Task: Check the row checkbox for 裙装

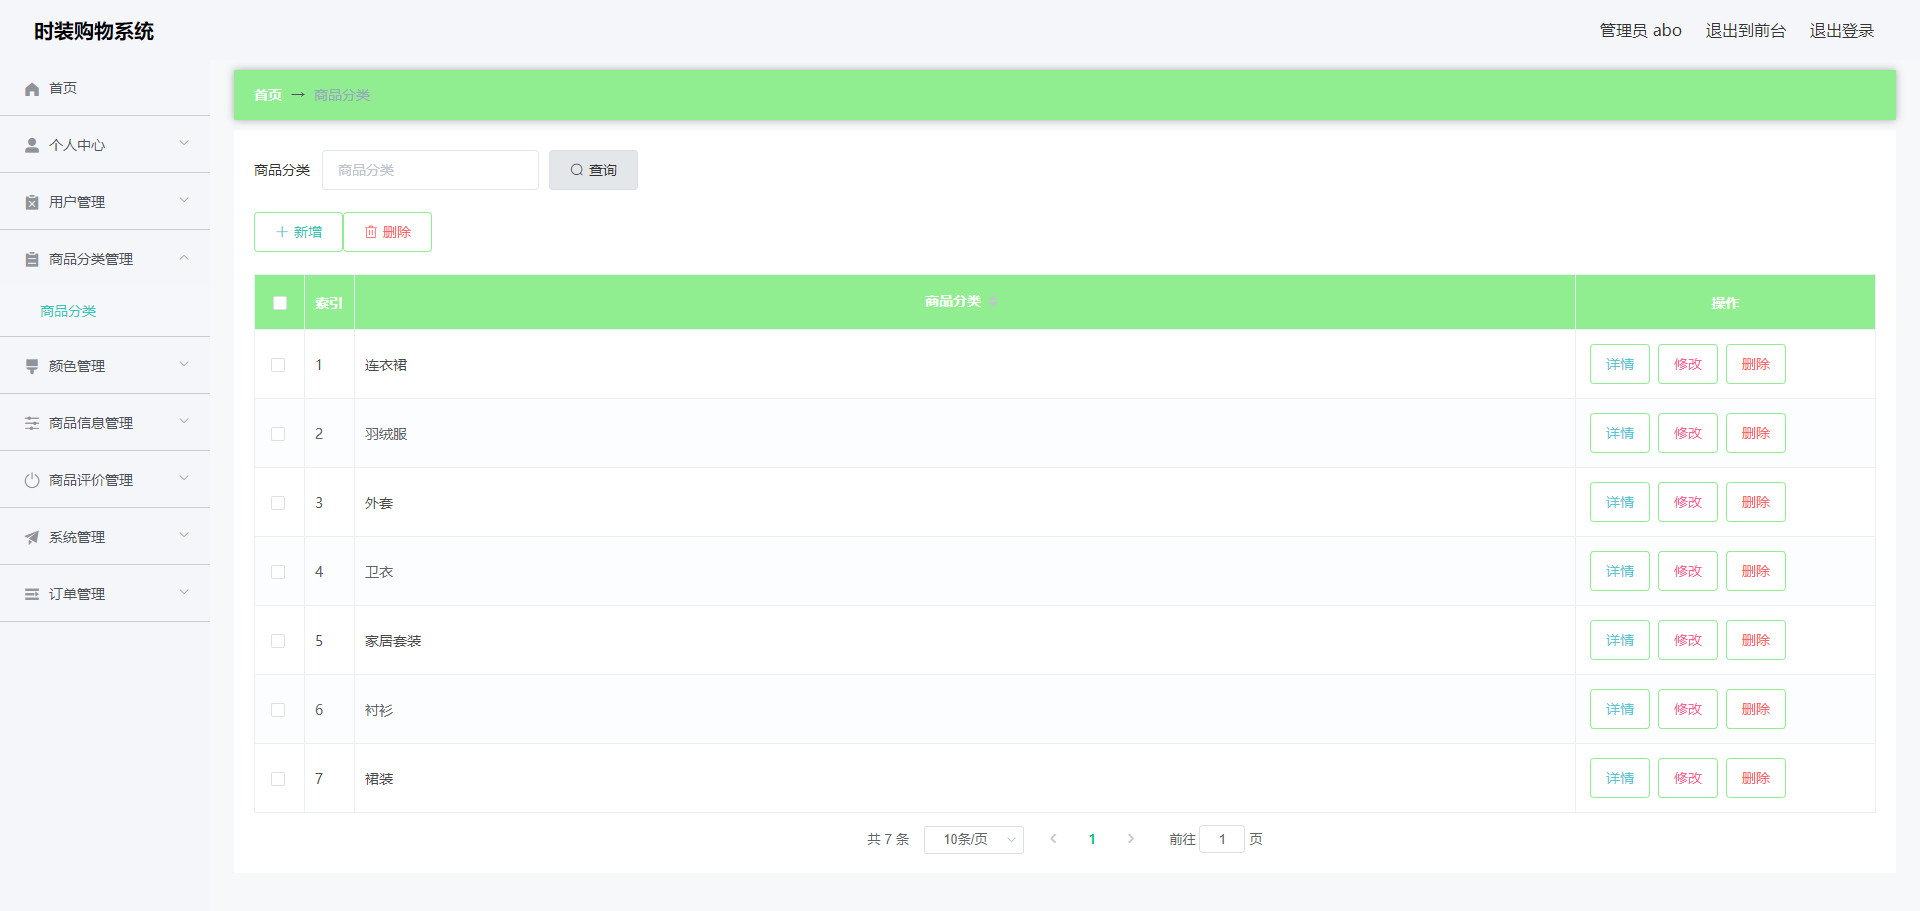Action: pos(278,779)
